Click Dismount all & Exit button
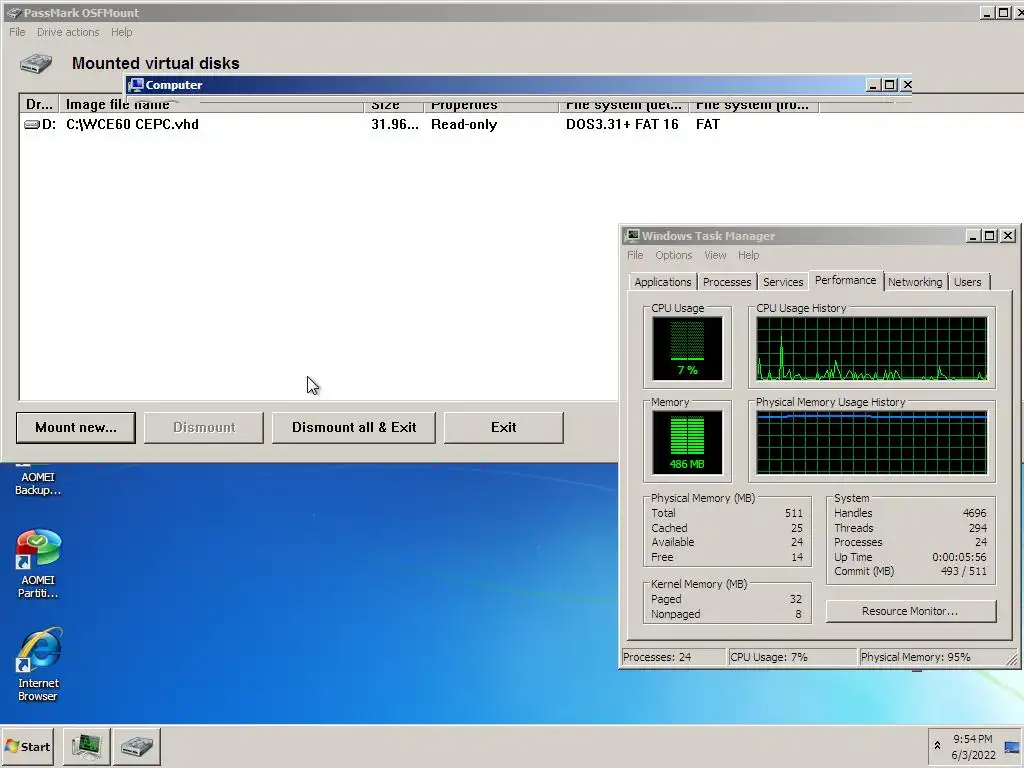Viewport: 1024px width, 768px height. pos(353,428)
